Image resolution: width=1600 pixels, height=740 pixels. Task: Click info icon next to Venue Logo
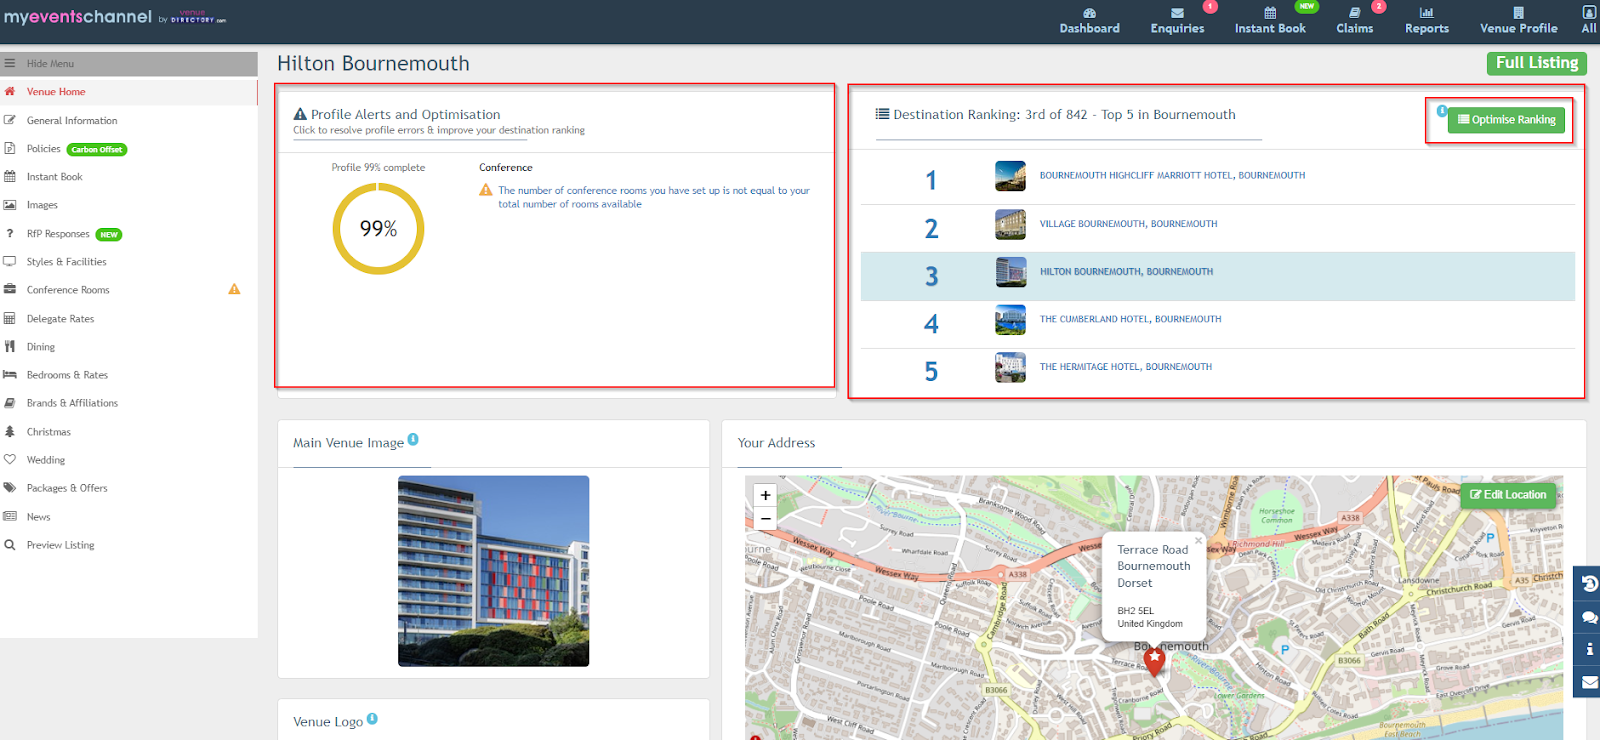pyautogui.click(x=372, y=718)
